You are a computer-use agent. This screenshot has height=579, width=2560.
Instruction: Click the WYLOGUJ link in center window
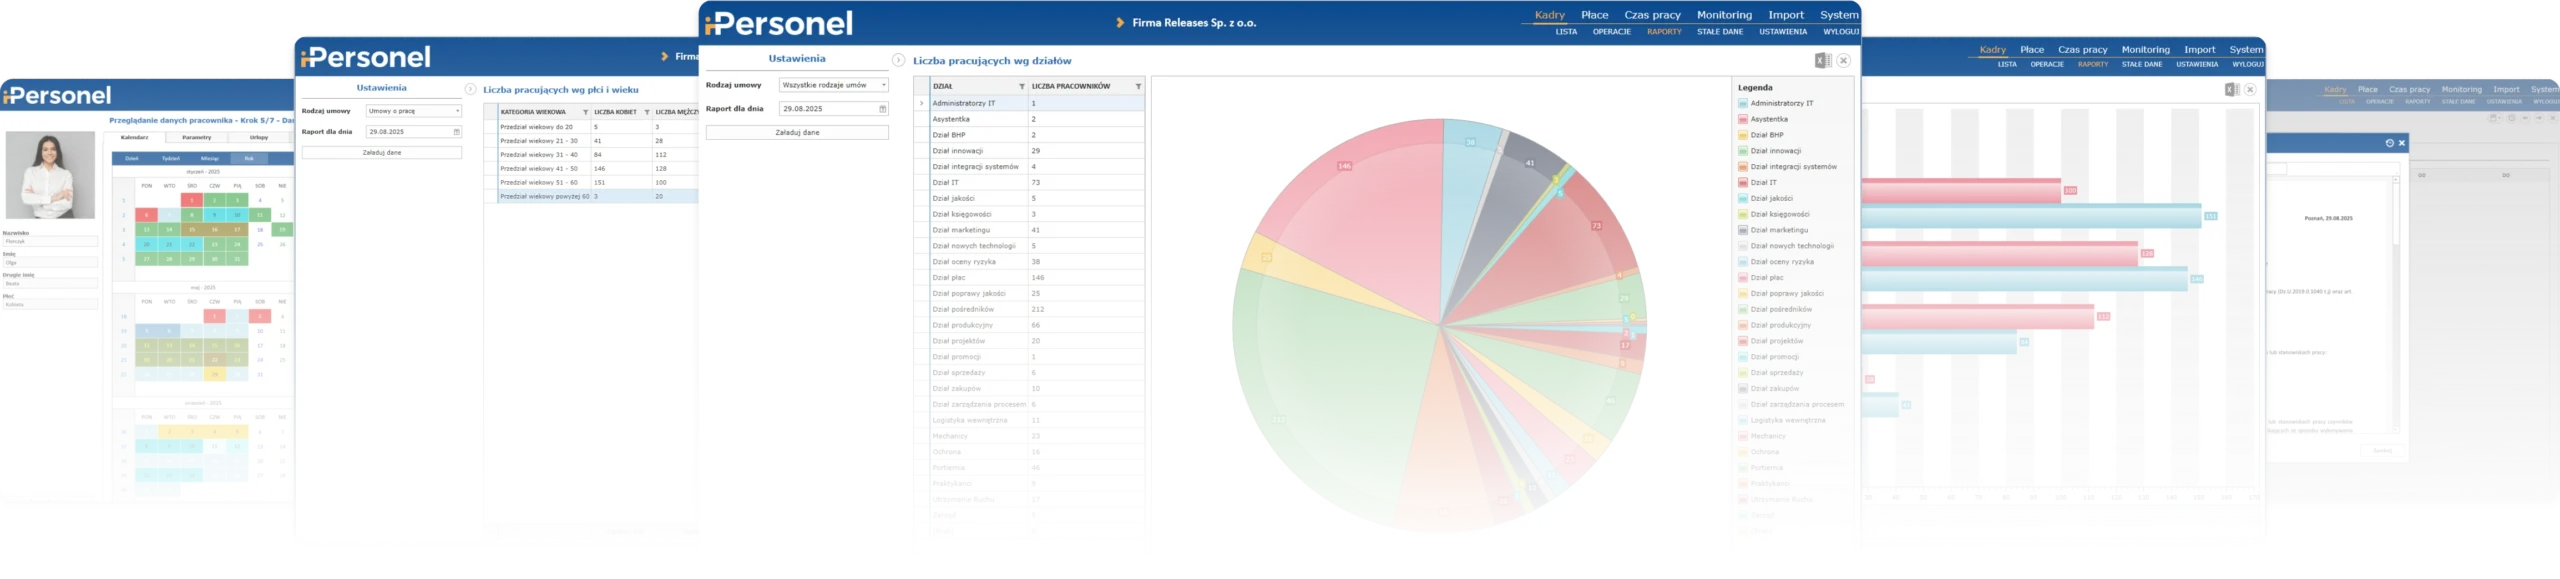pyautogui.click(x=1841, y=32)
